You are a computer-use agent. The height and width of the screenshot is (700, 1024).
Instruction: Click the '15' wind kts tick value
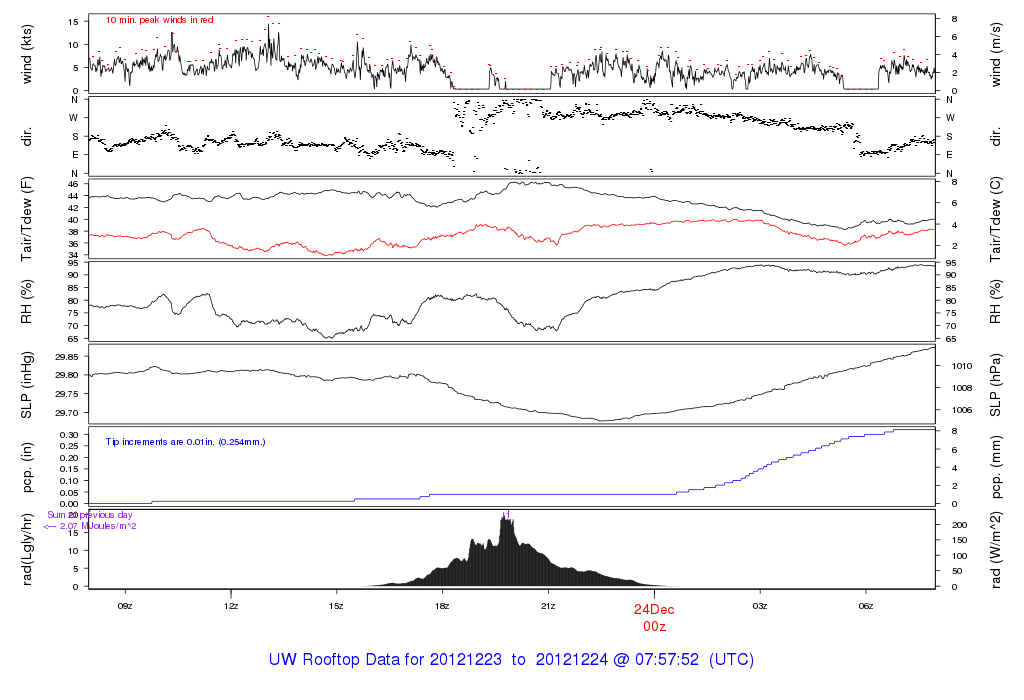[x=73, y=22]
